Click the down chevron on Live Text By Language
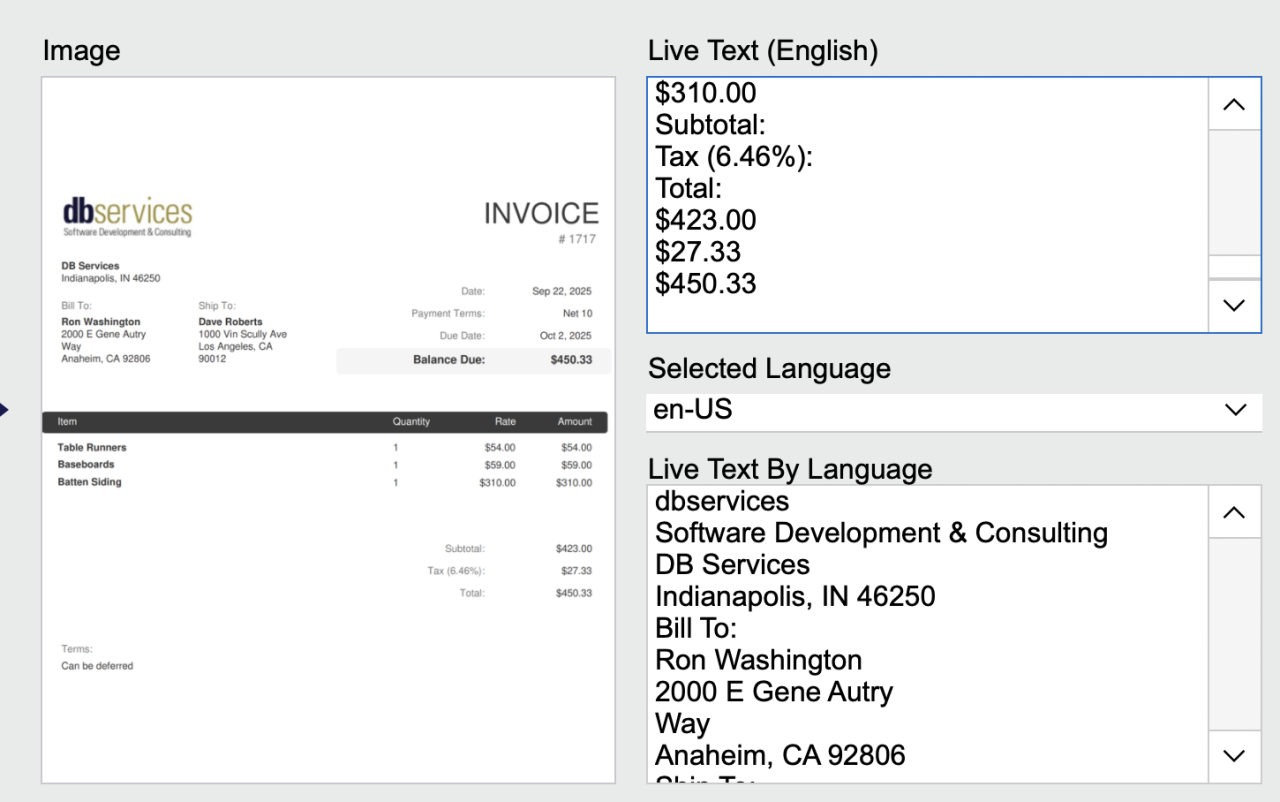The width and height of the screenshot is (1280, 802). pyautogui.click(x=1234, y=756)
